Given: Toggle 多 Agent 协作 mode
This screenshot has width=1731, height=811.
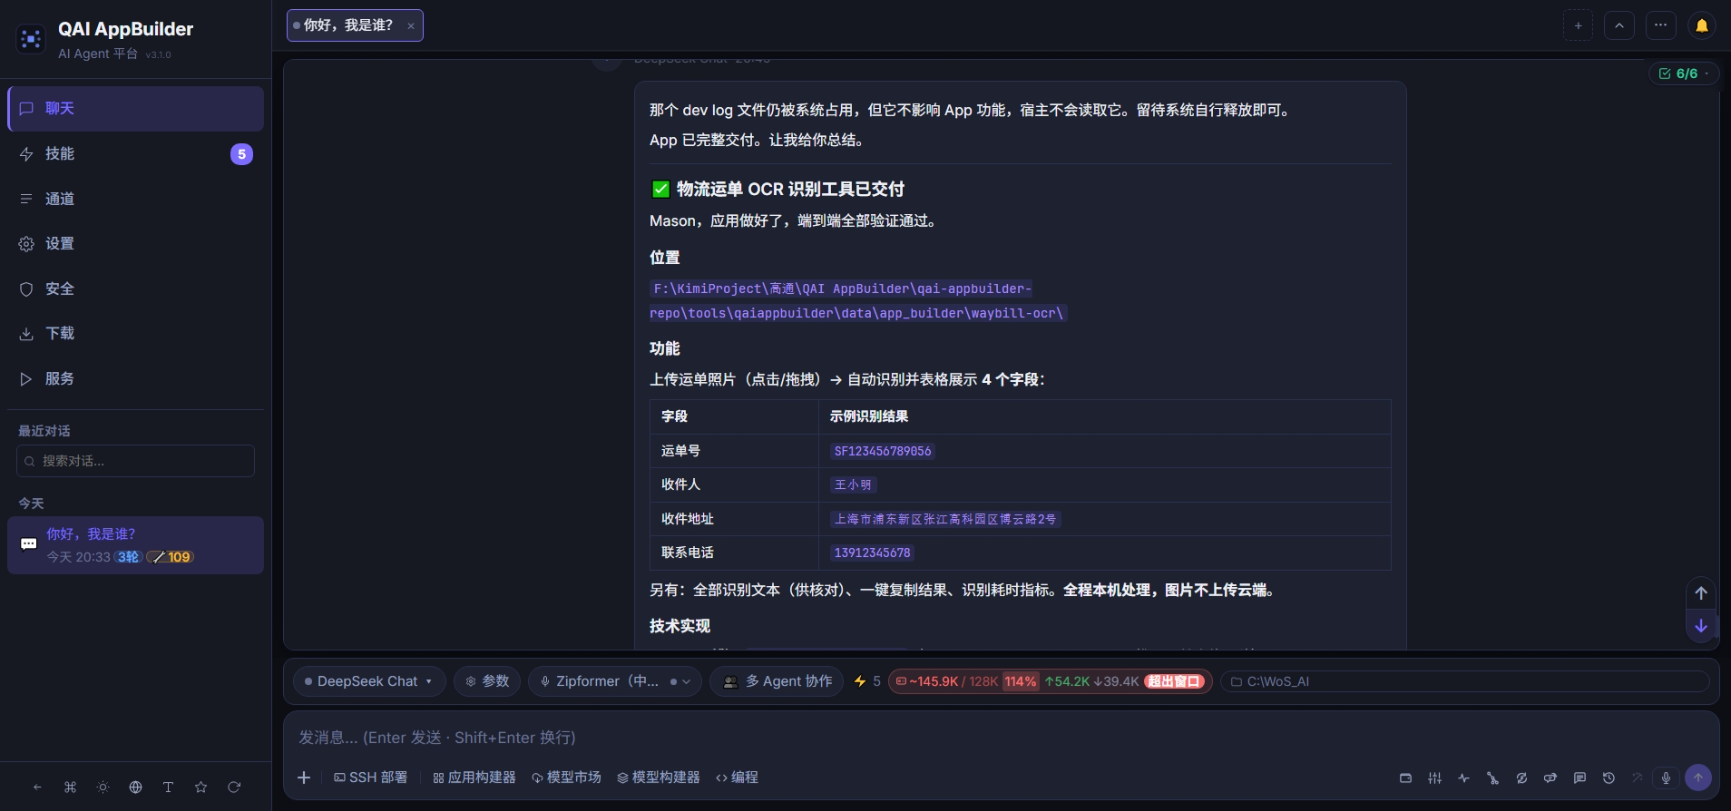Looking at the screenshot, I should (x=778, y=681).
